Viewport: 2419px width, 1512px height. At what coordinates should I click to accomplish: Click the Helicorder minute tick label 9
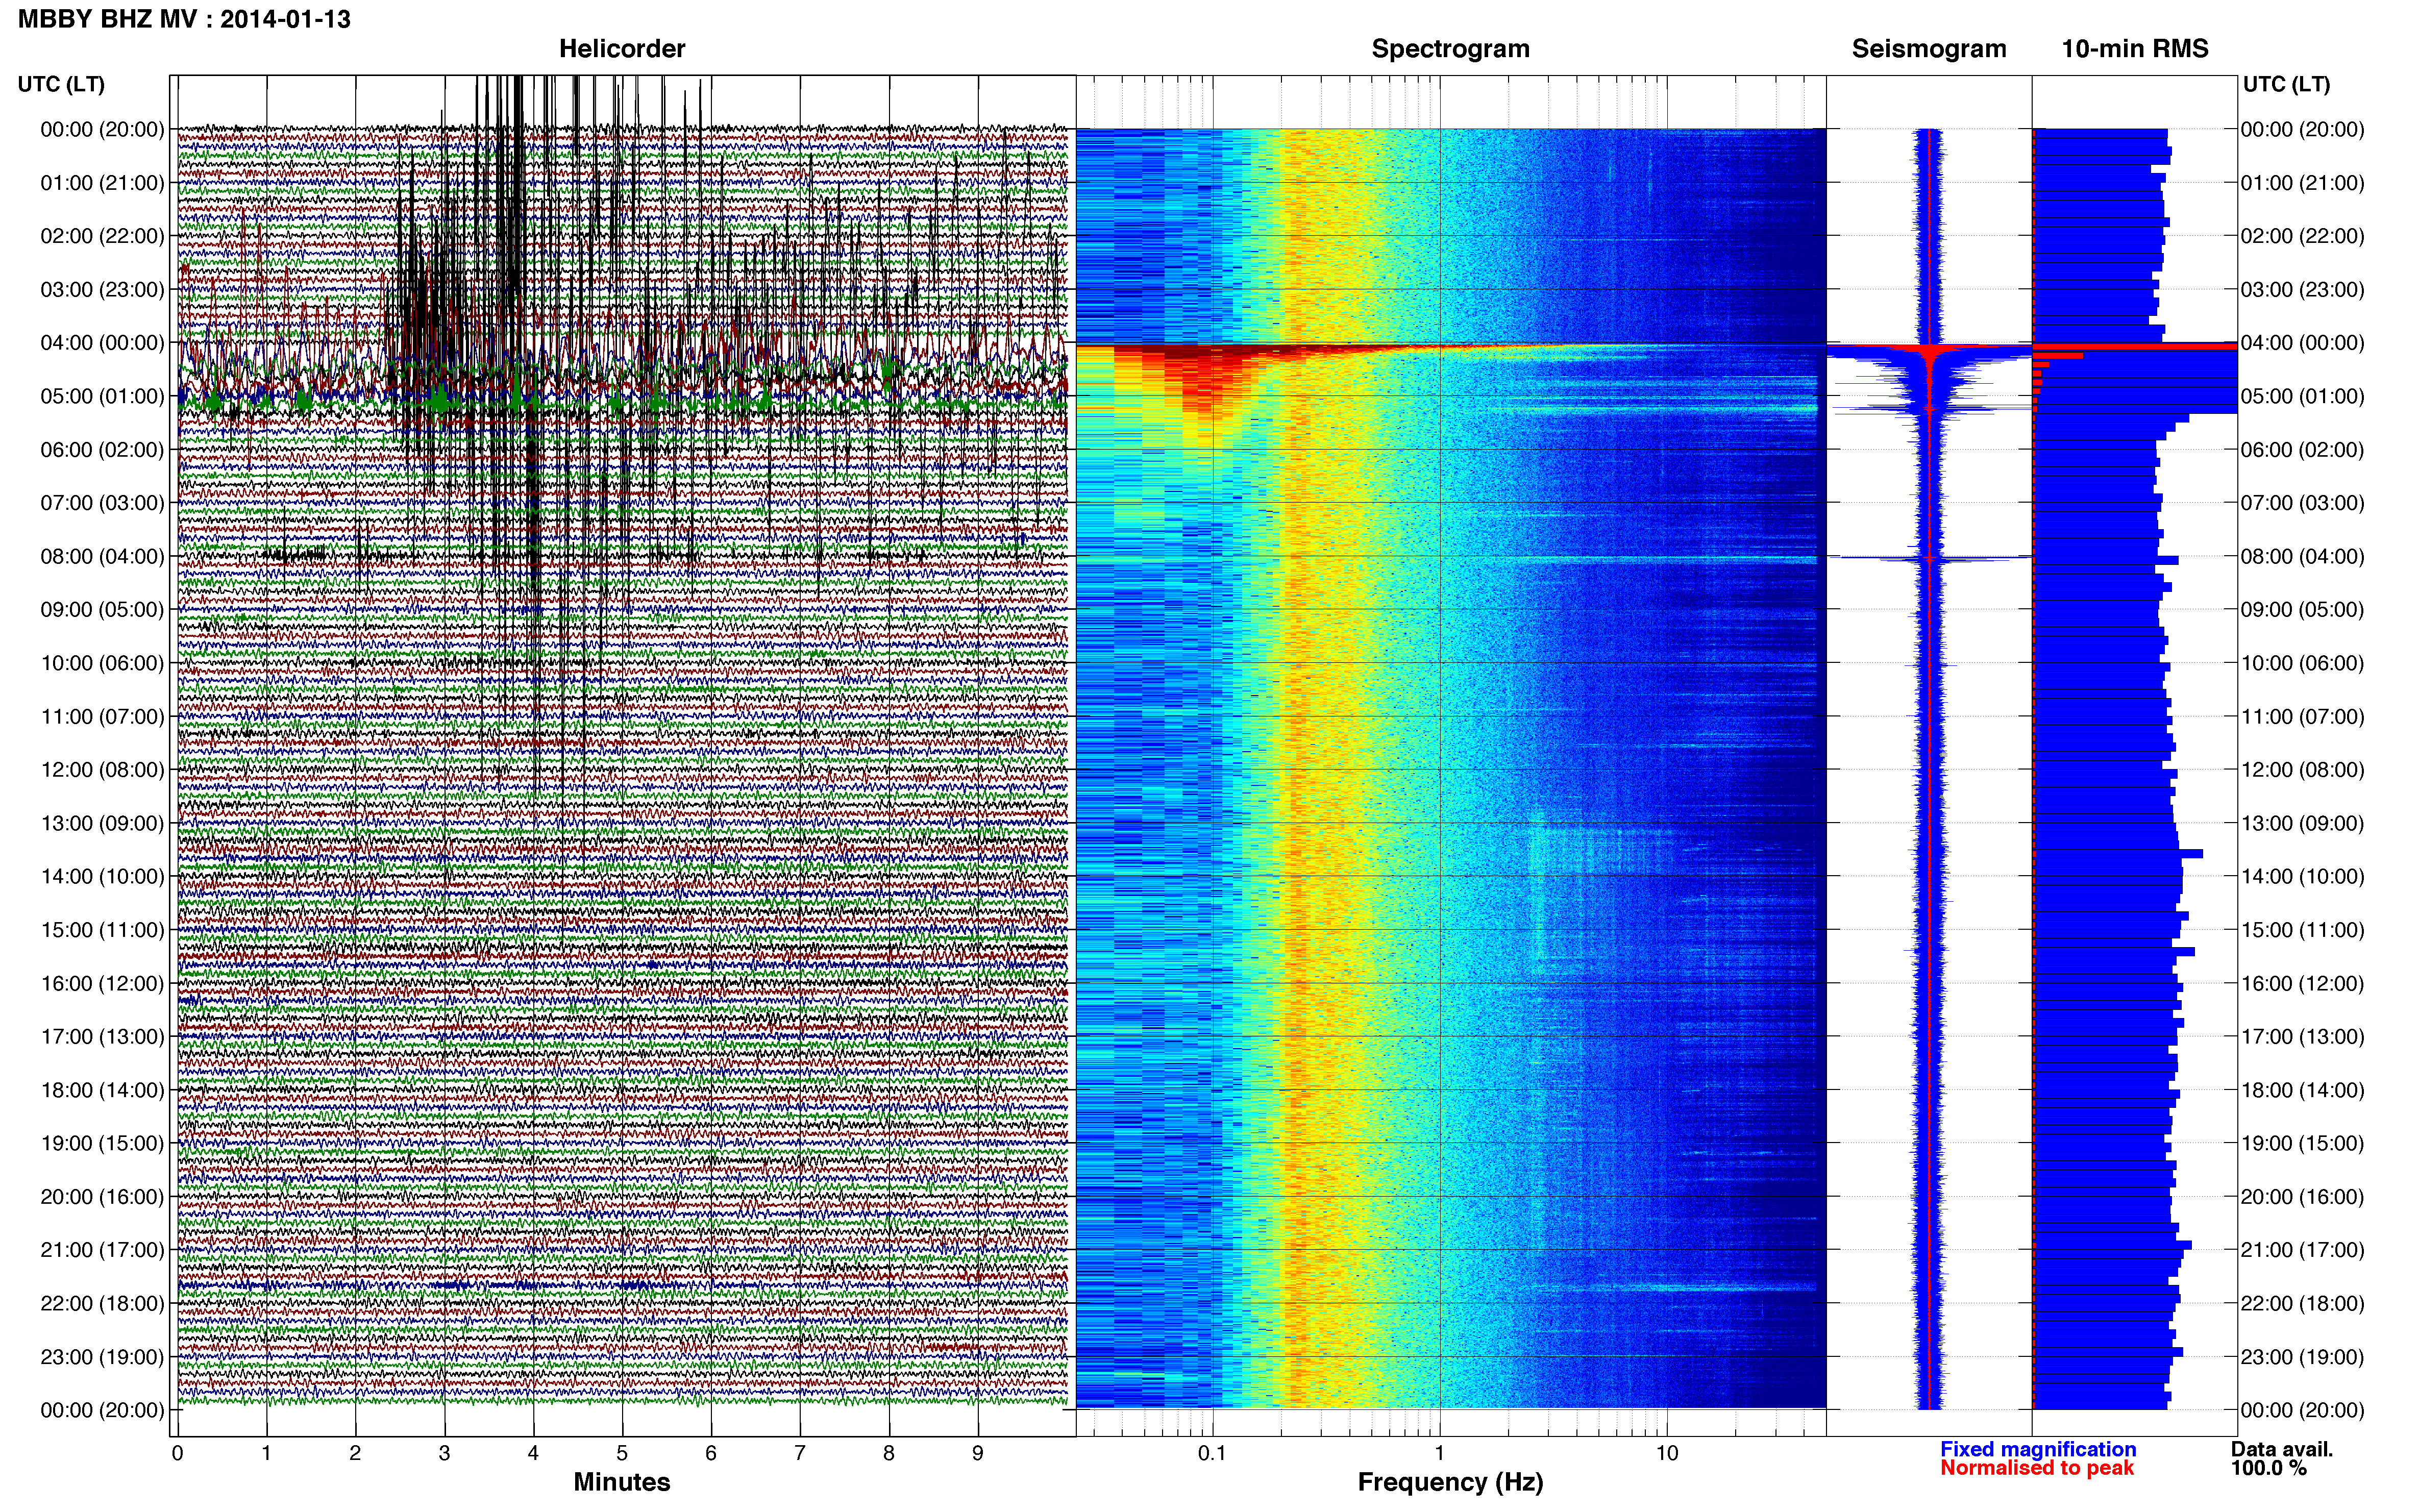point(978,1454)
